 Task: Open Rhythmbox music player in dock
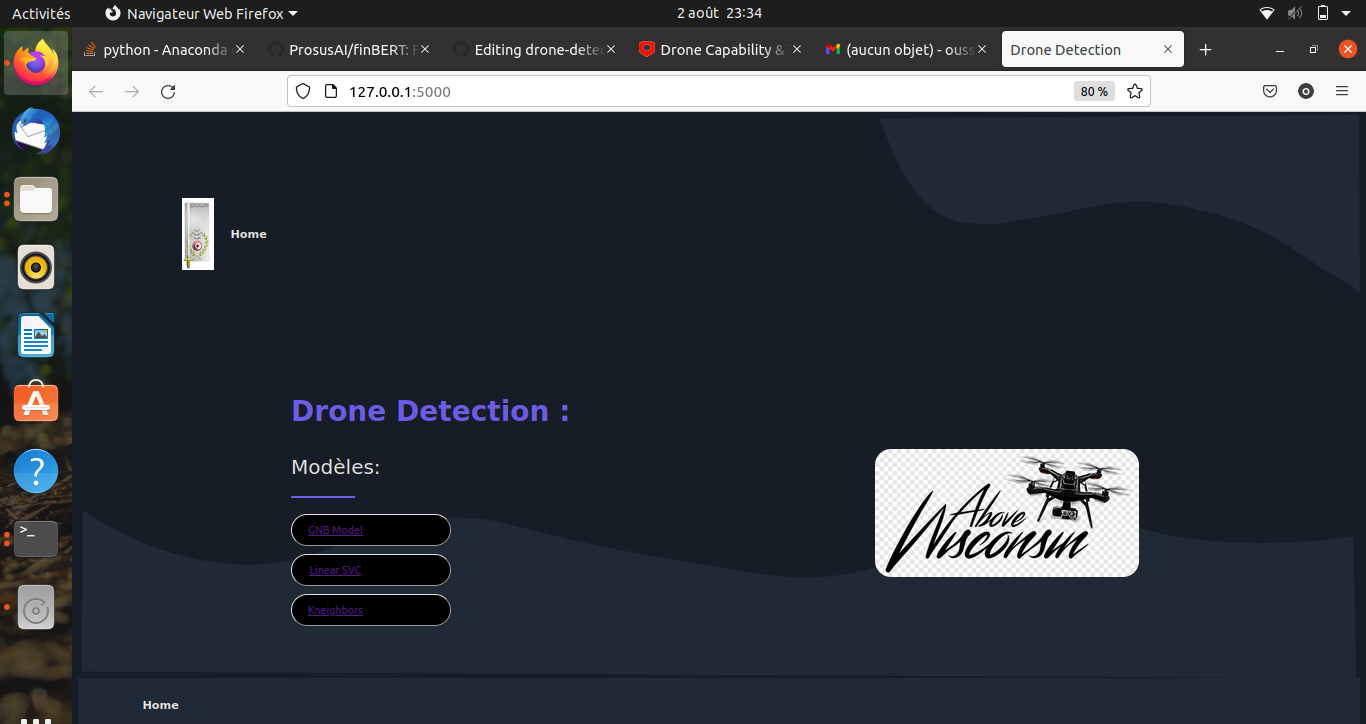36,267
